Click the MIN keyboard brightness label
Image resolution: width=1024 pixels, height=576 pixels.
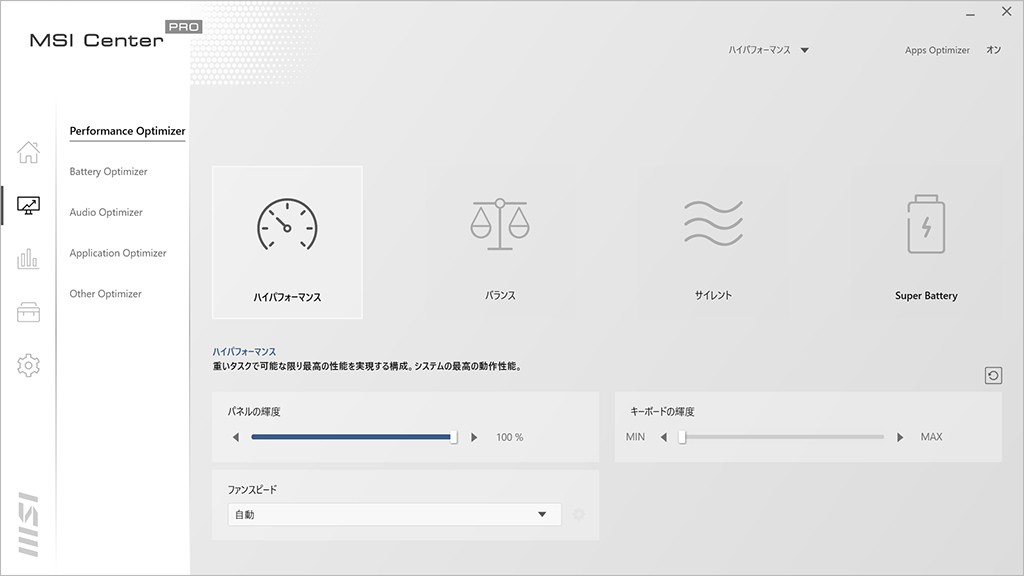635,437
